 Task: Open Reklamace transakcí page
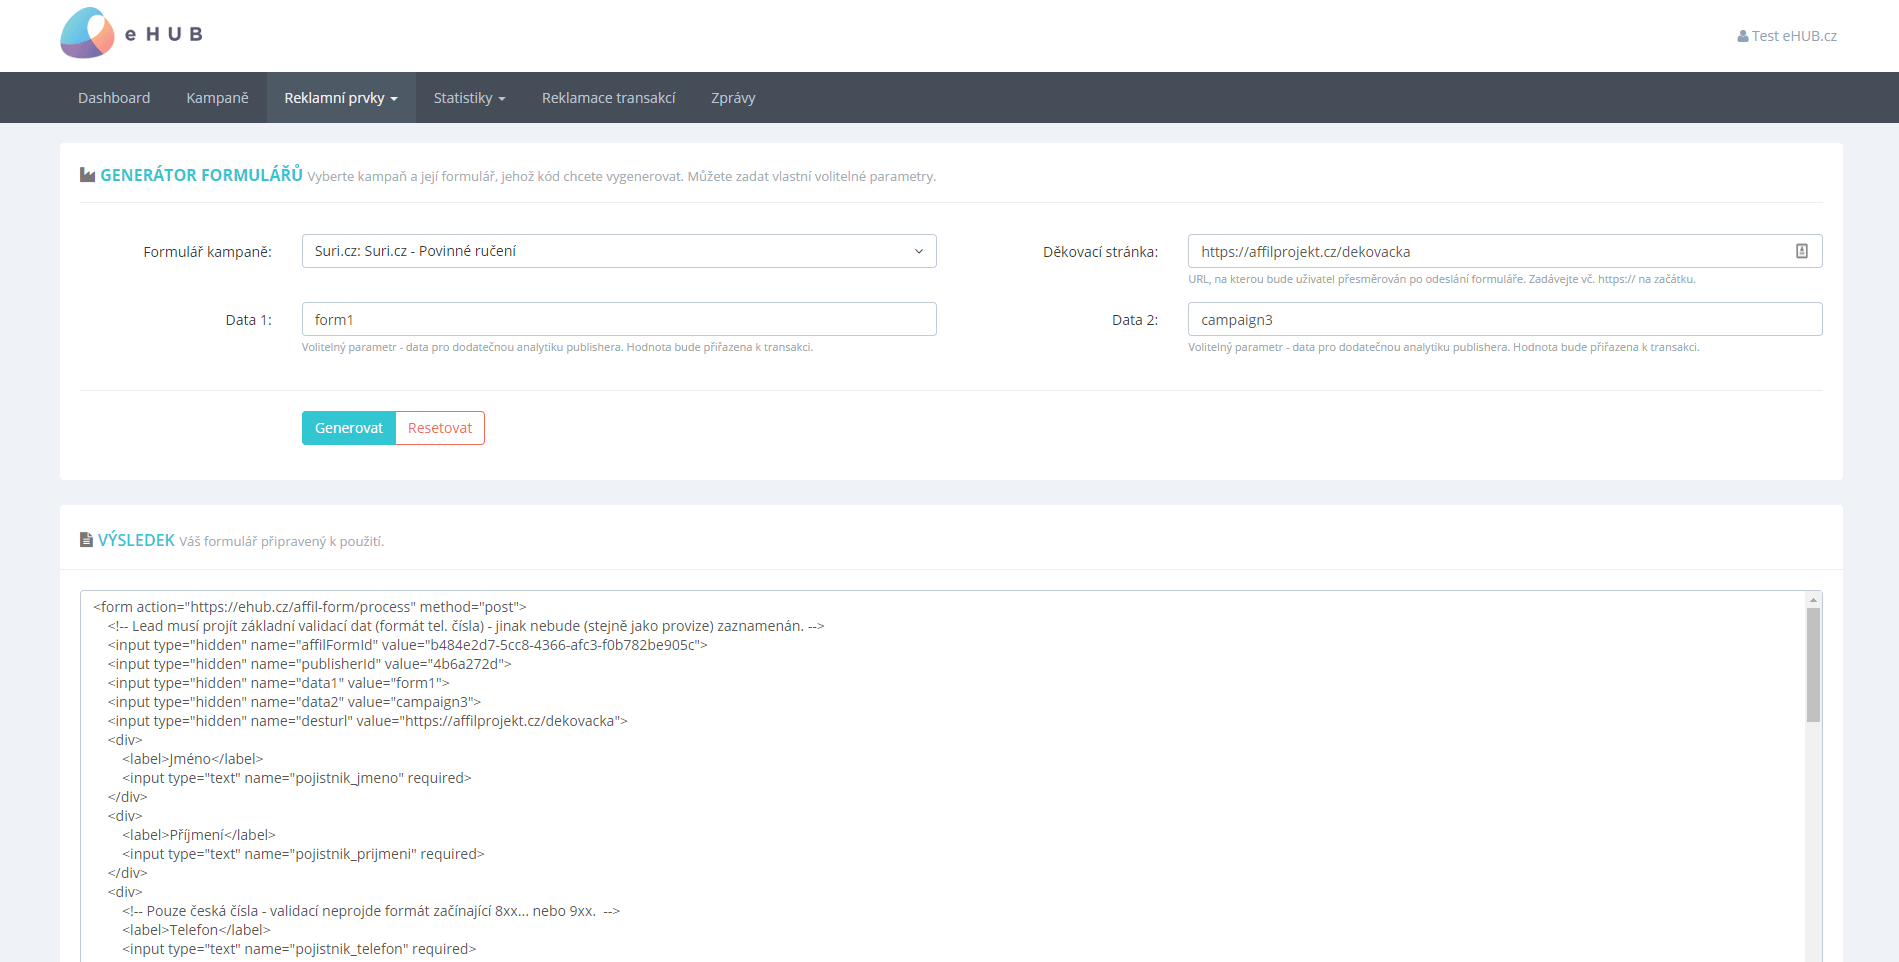pos(608,98)
